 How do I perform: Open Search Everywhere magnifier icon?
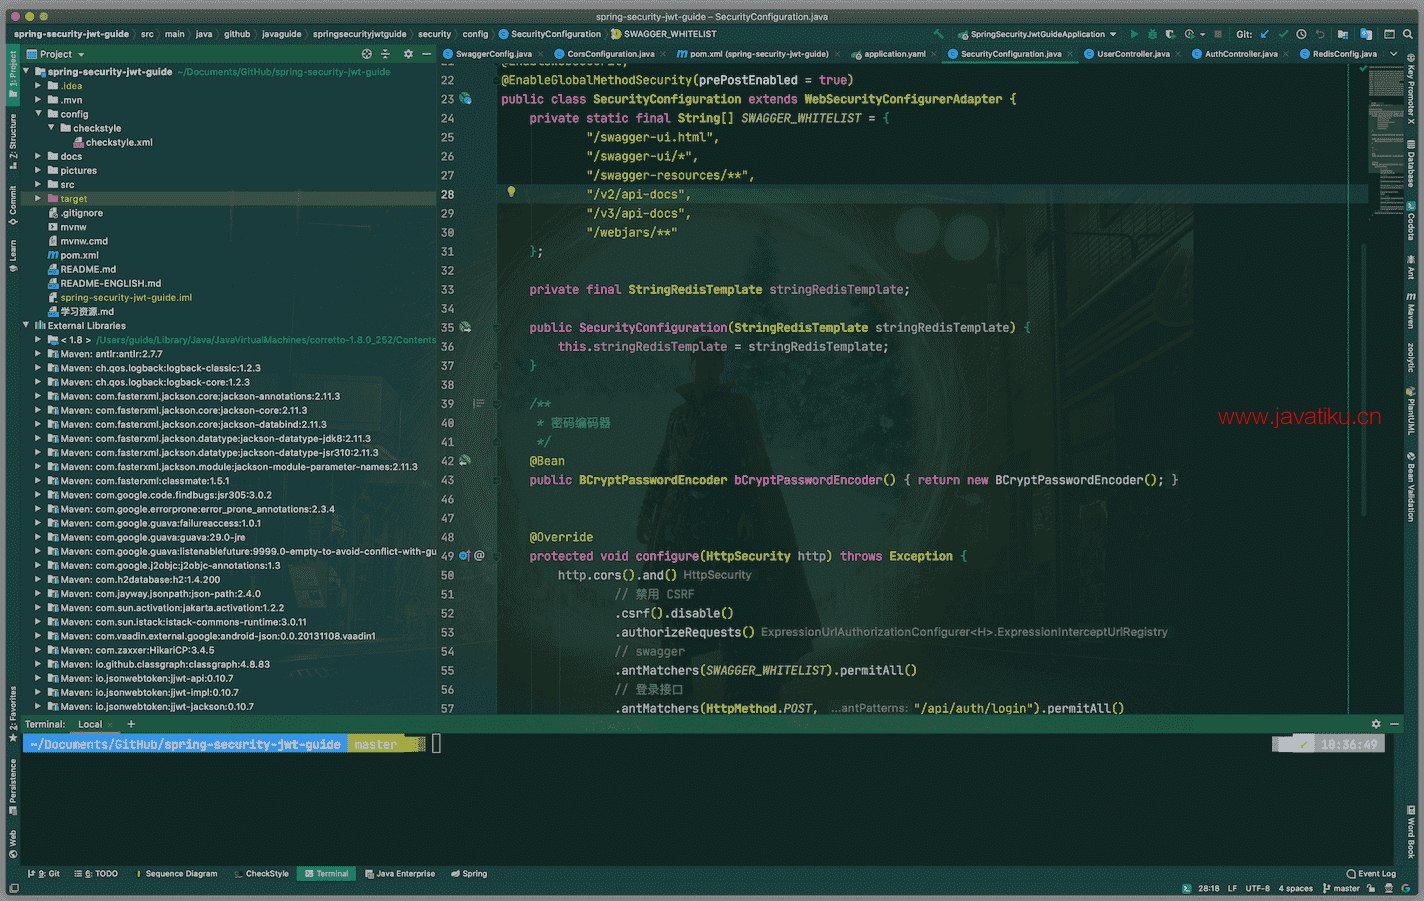tap(1407, 34)
